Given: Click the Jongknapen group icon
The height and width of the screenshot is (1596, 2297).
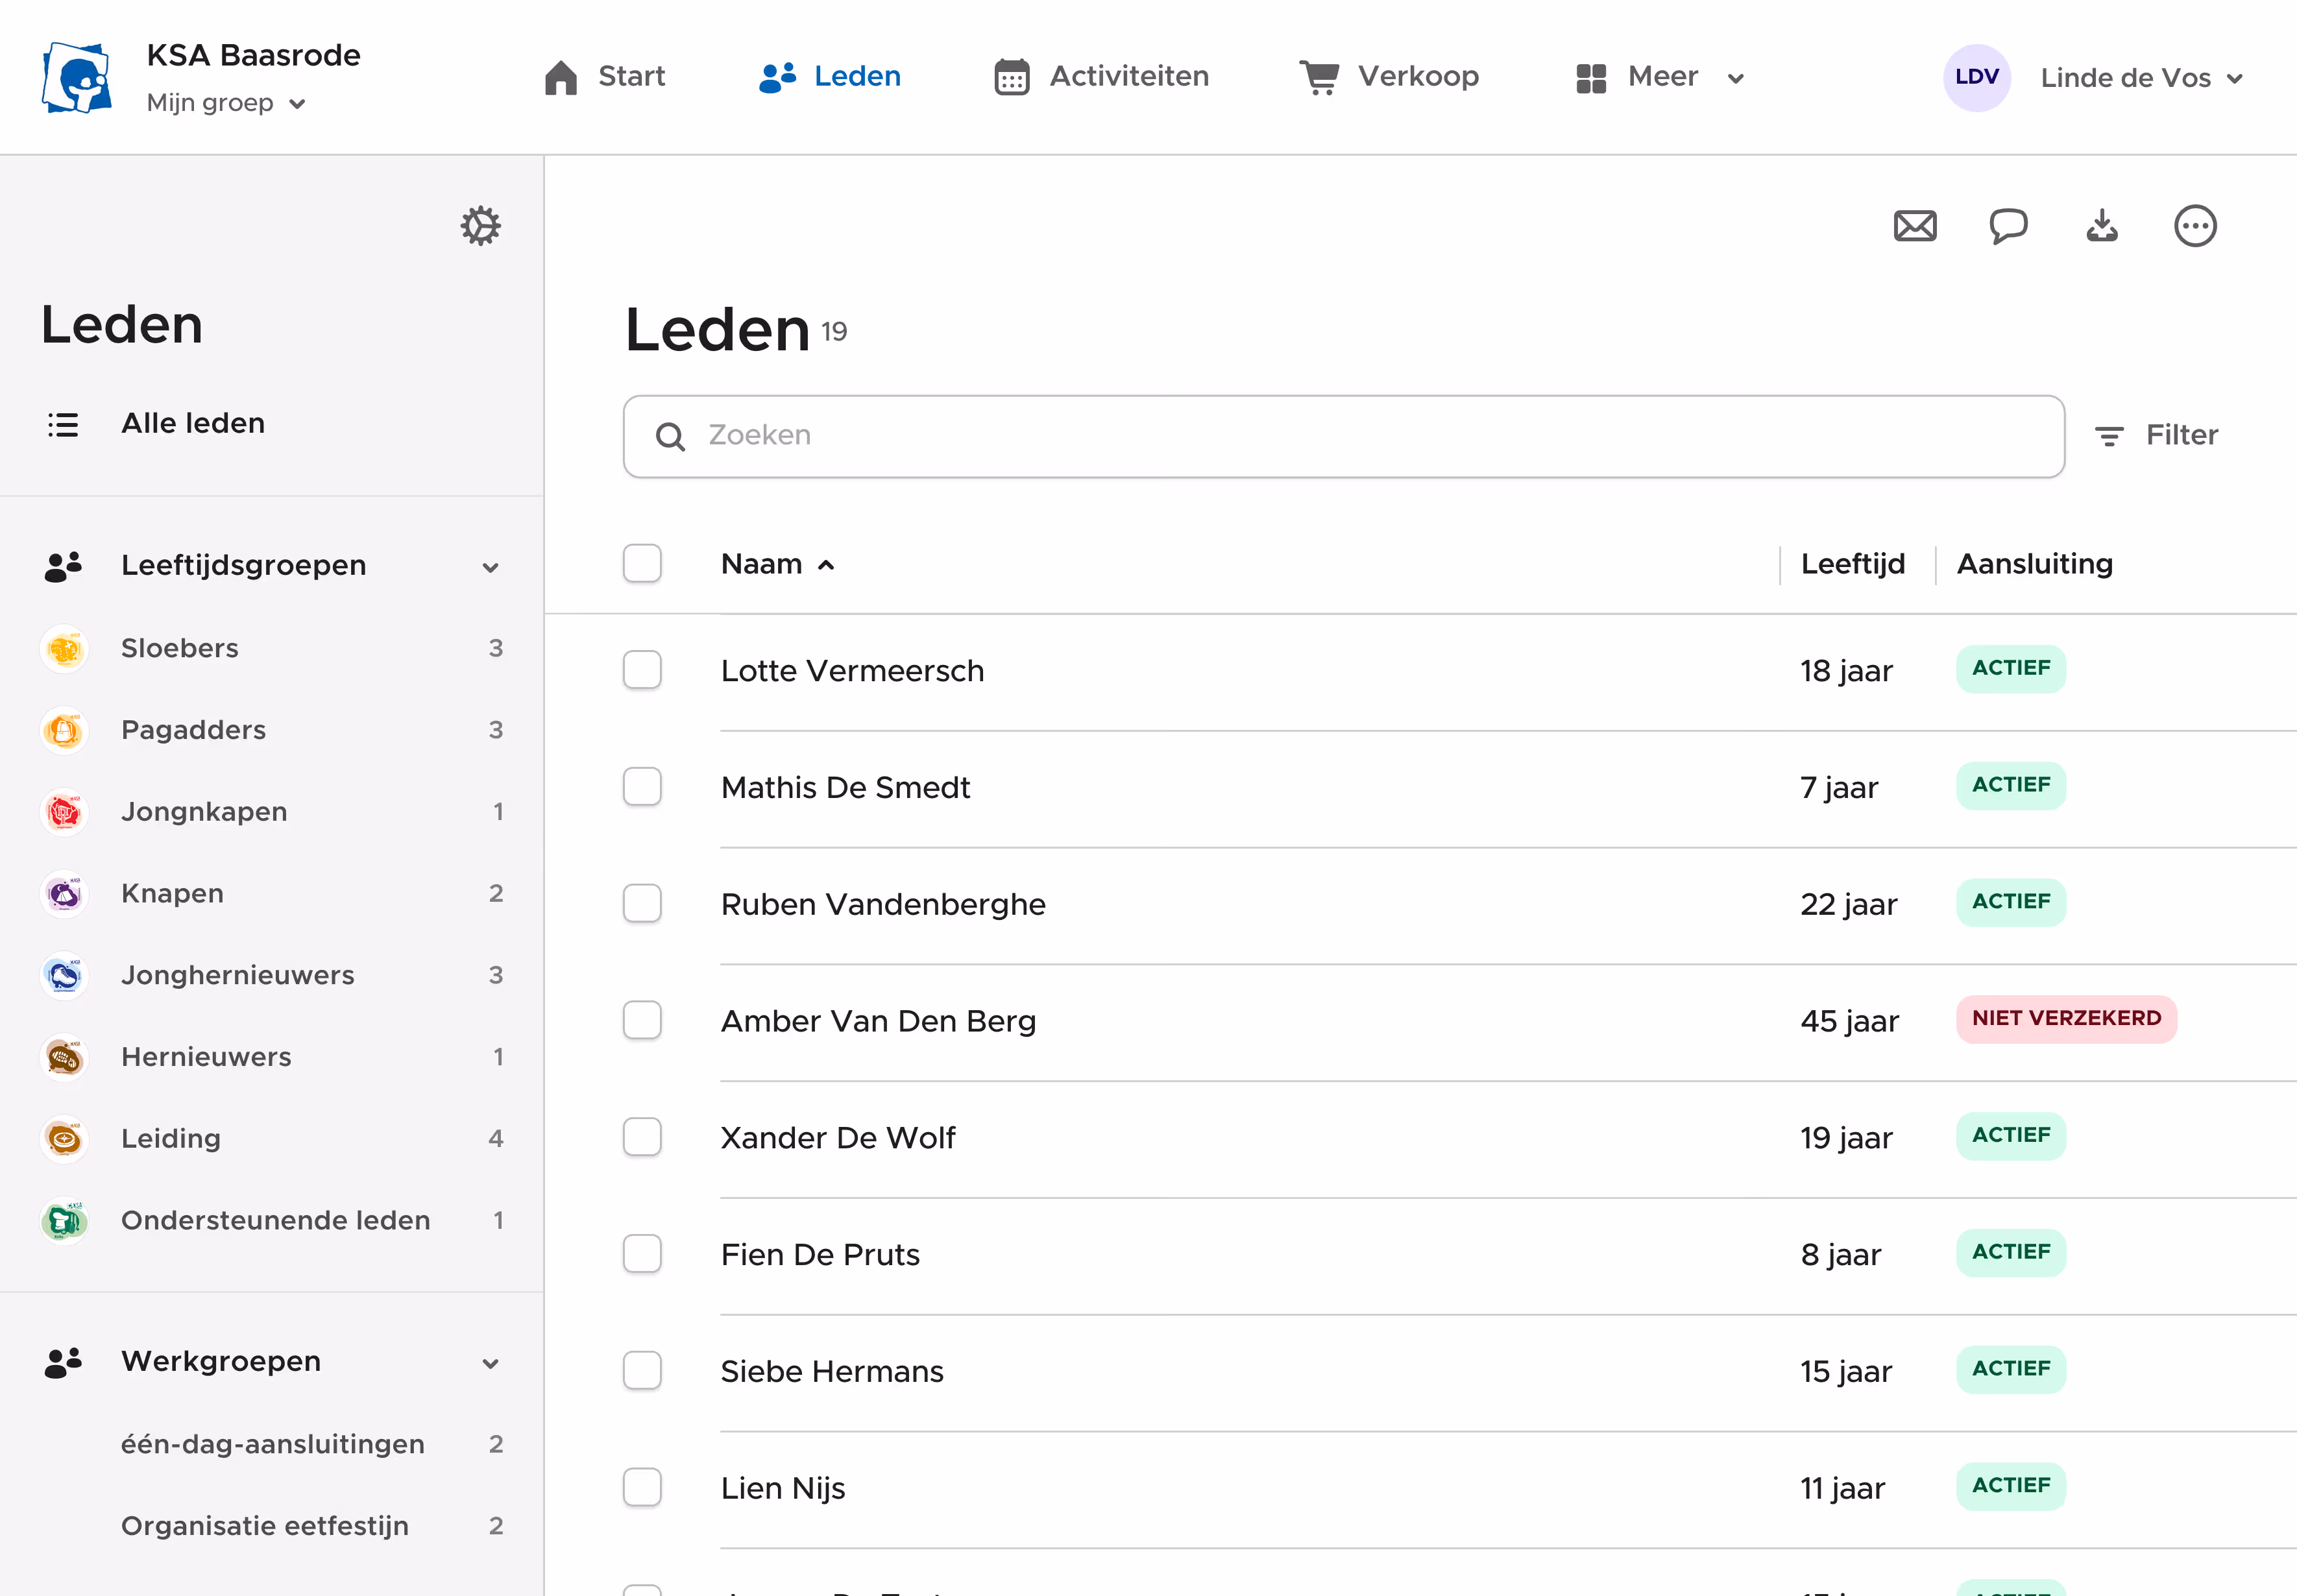Looking at the screenshot, I should [64, 812].
